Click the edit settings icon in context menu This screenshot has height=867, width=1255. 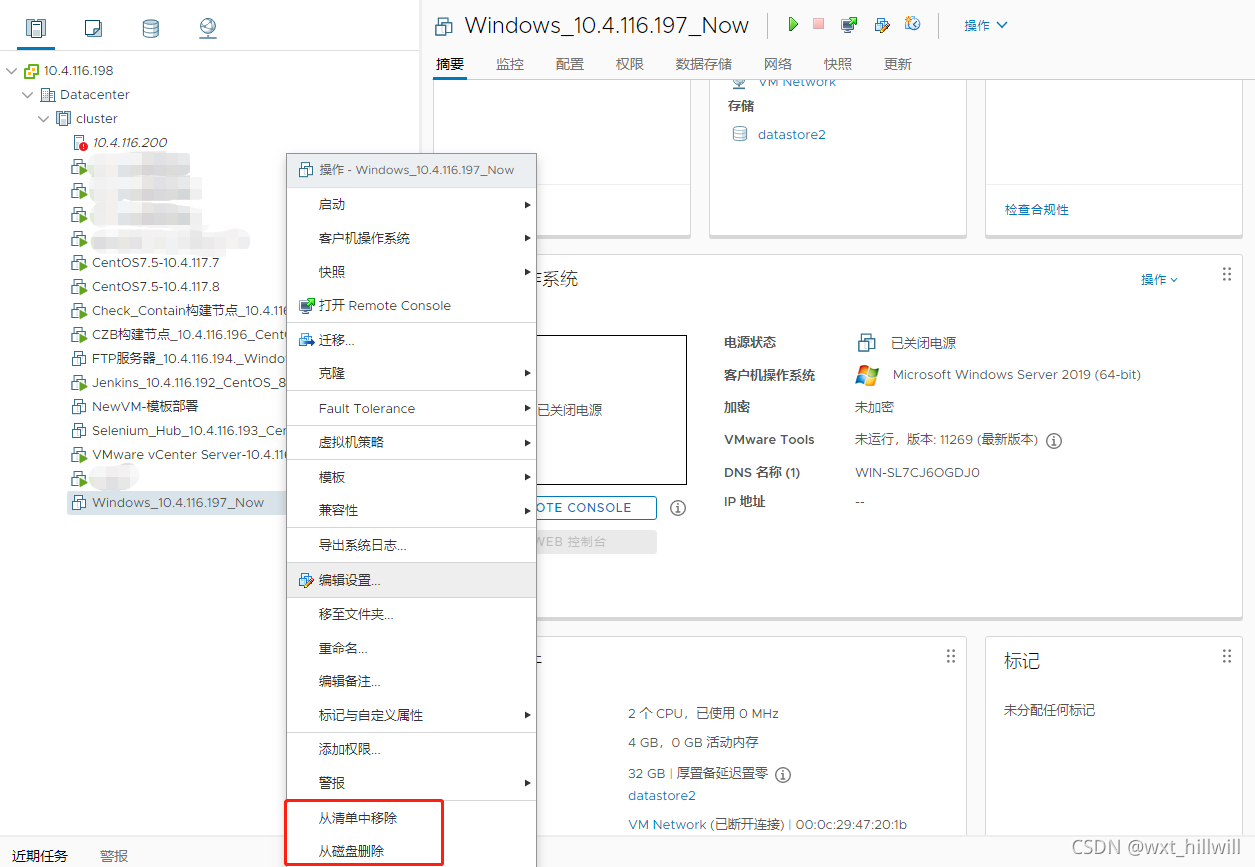click(306, 580)
